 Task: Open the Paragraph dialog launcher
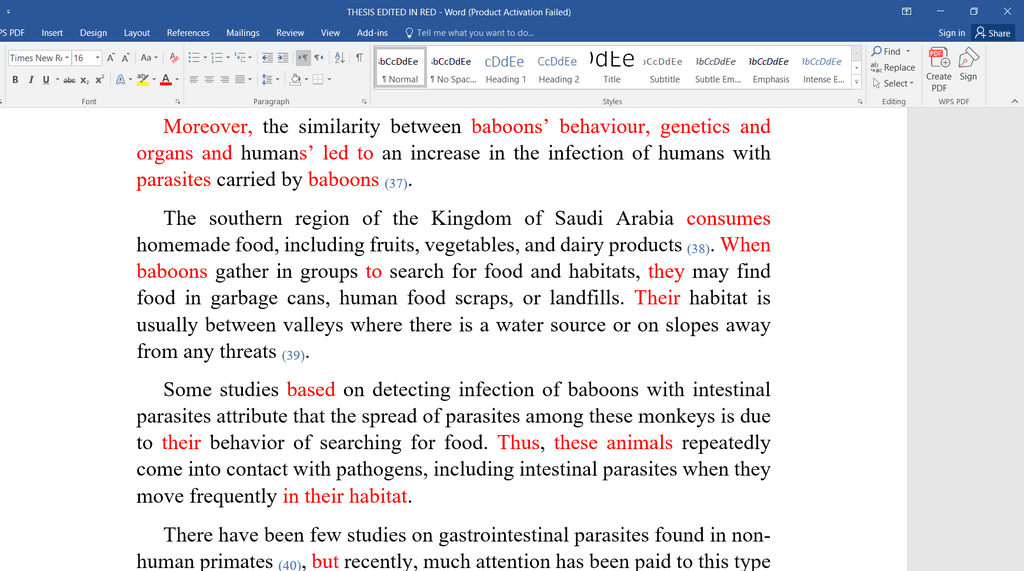point(364,102)
